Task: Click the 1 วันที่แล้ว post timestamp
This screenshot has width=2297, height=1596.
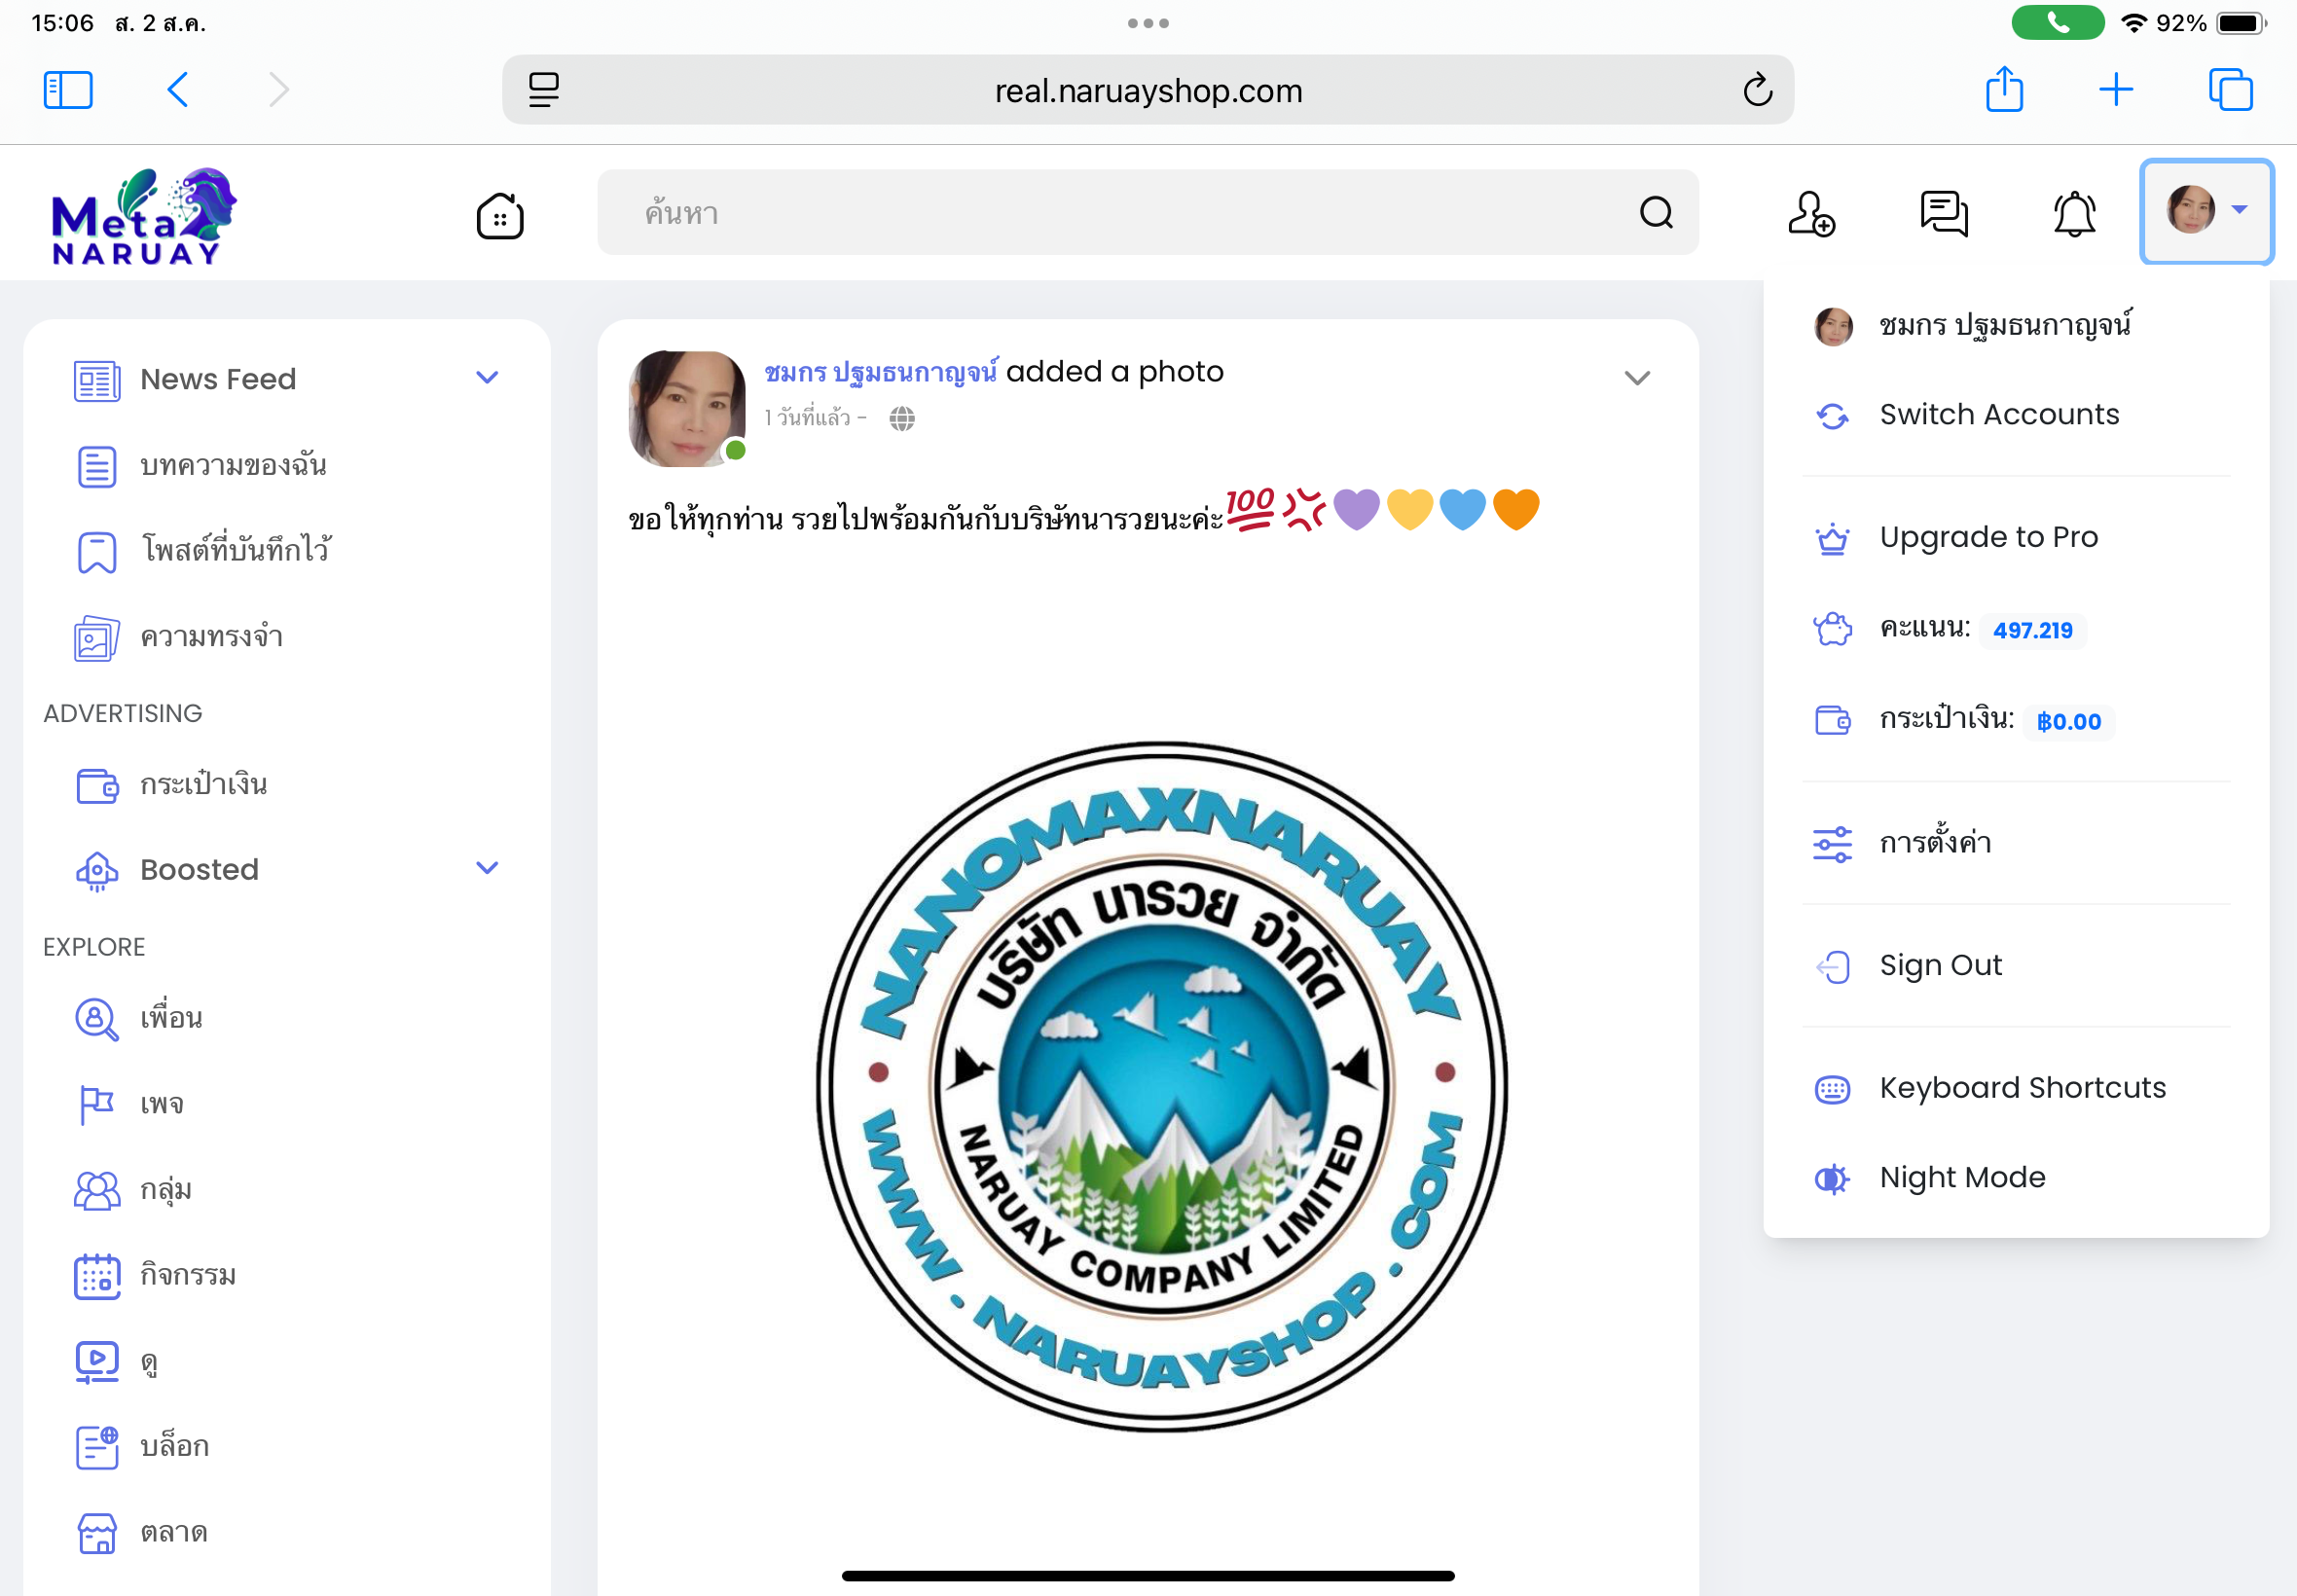Action: [x=807, y=418]
